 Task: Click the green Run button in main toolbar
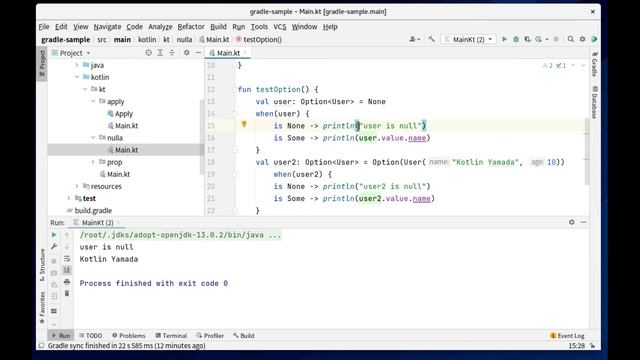(504, 39)
